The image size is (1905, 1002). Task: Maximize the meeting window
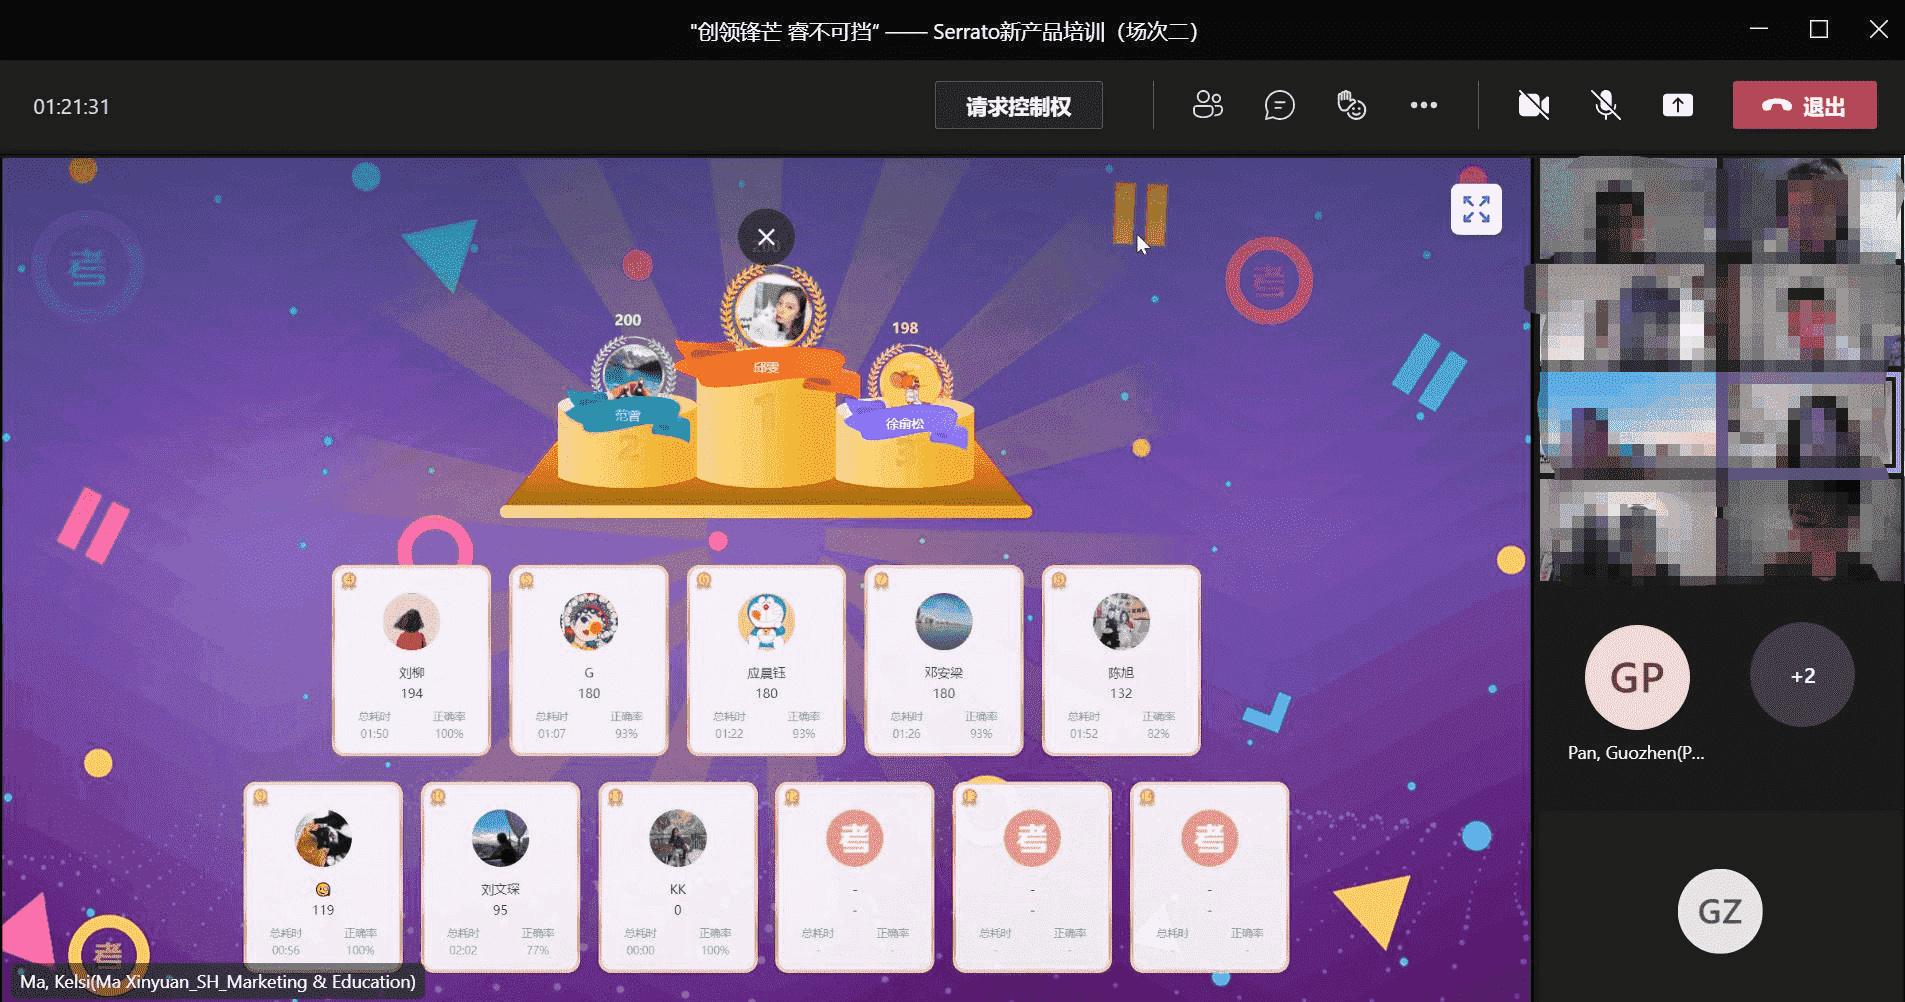[x=1819, y=29]
